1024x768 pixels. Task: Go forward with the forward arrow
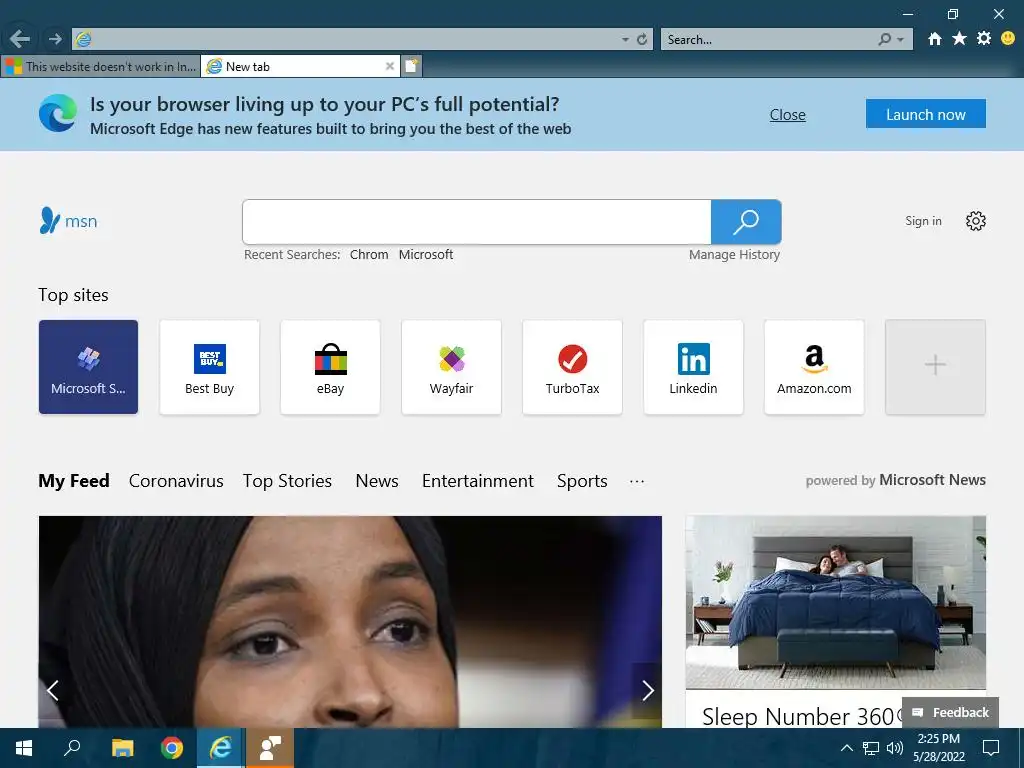pyautogui.click(x=55, y=39)
